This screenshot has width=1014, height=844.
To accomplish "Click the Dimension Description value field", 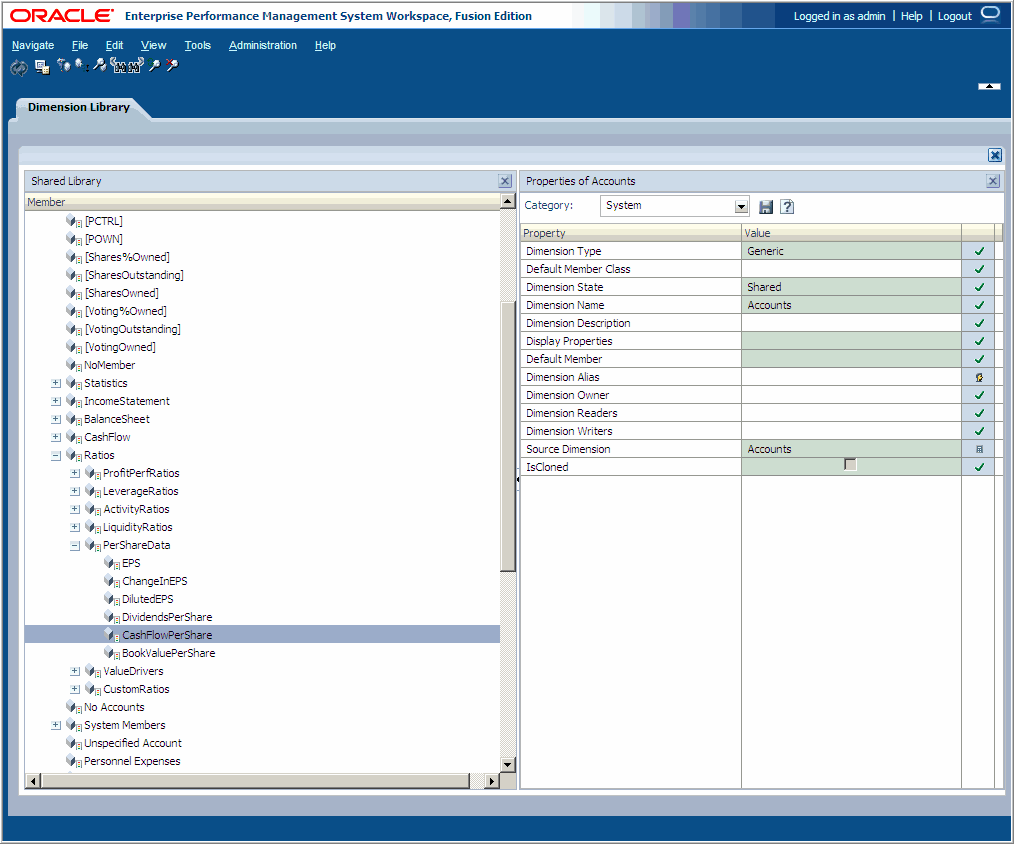I will pos(851,323).
